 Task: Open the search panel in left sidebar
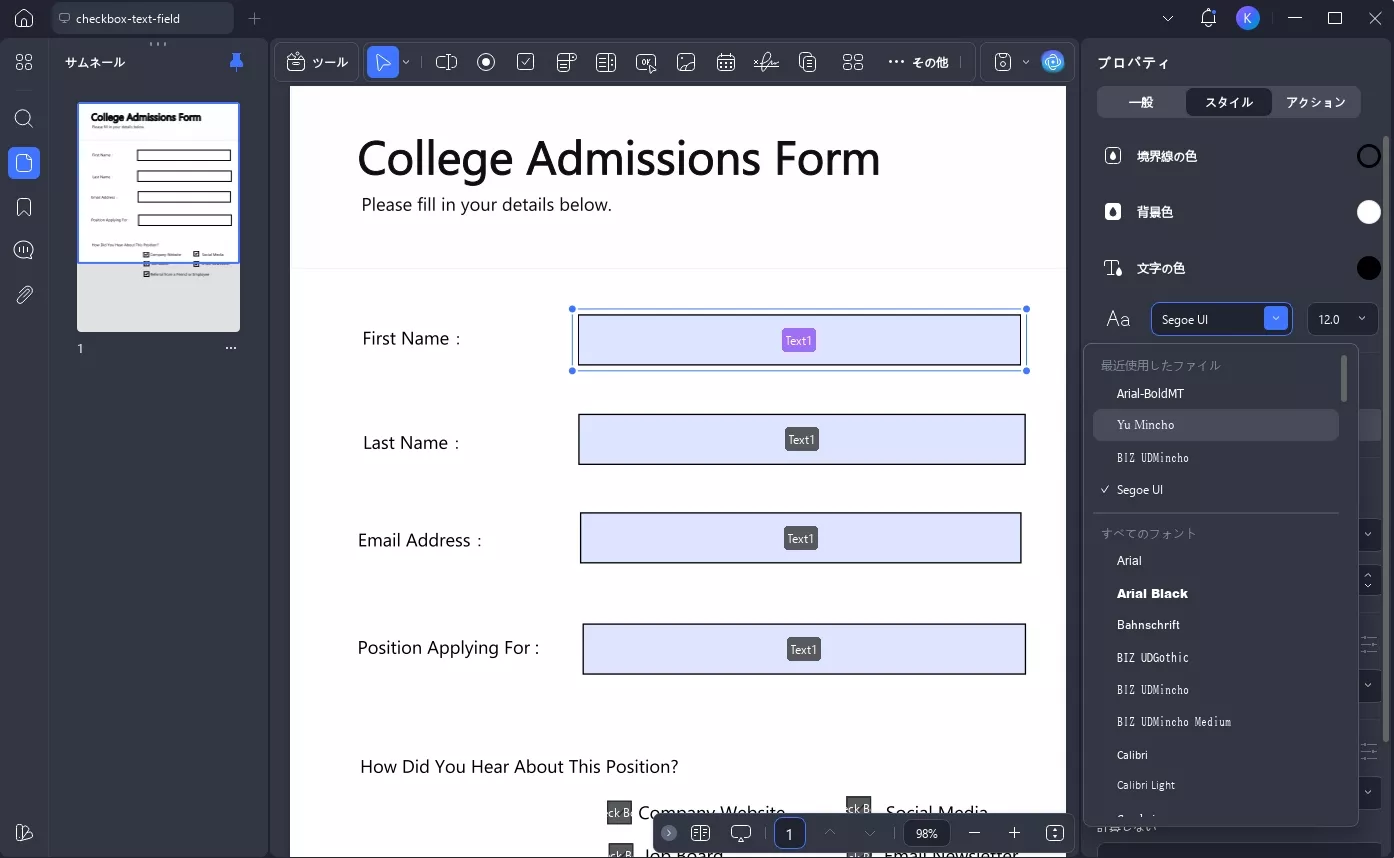coord(24,118)
